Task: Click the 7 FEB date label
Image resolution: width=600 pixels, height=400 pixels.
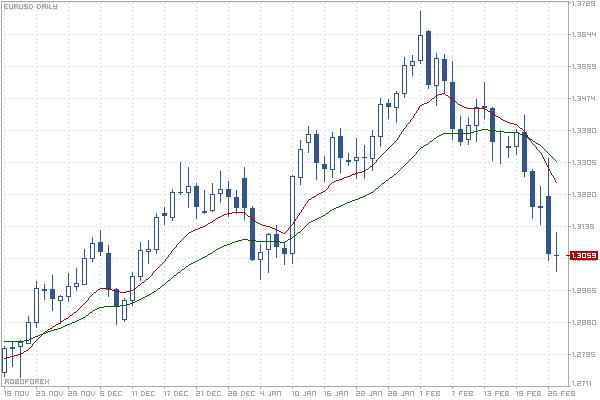Action: [x=463, y=393]
